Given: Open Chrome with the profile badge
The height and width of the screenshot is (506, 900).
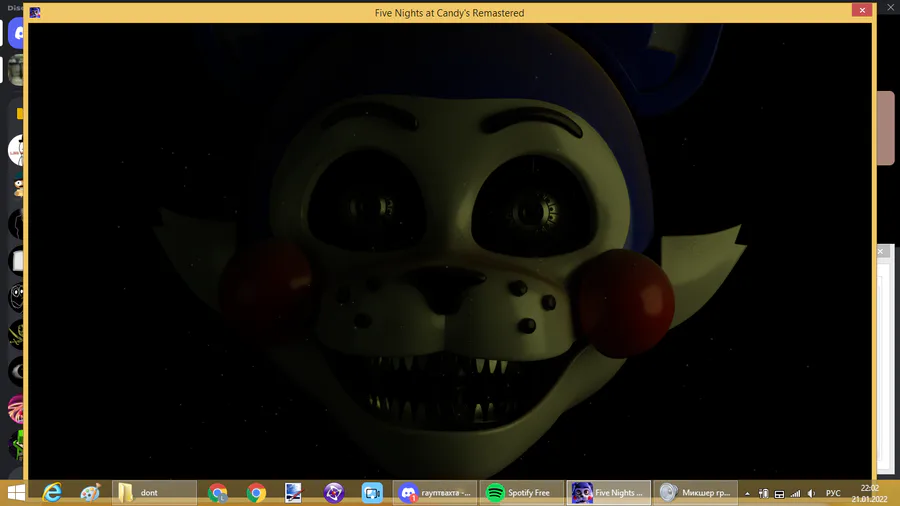Looking at the screenshot, I should point(218,493).
